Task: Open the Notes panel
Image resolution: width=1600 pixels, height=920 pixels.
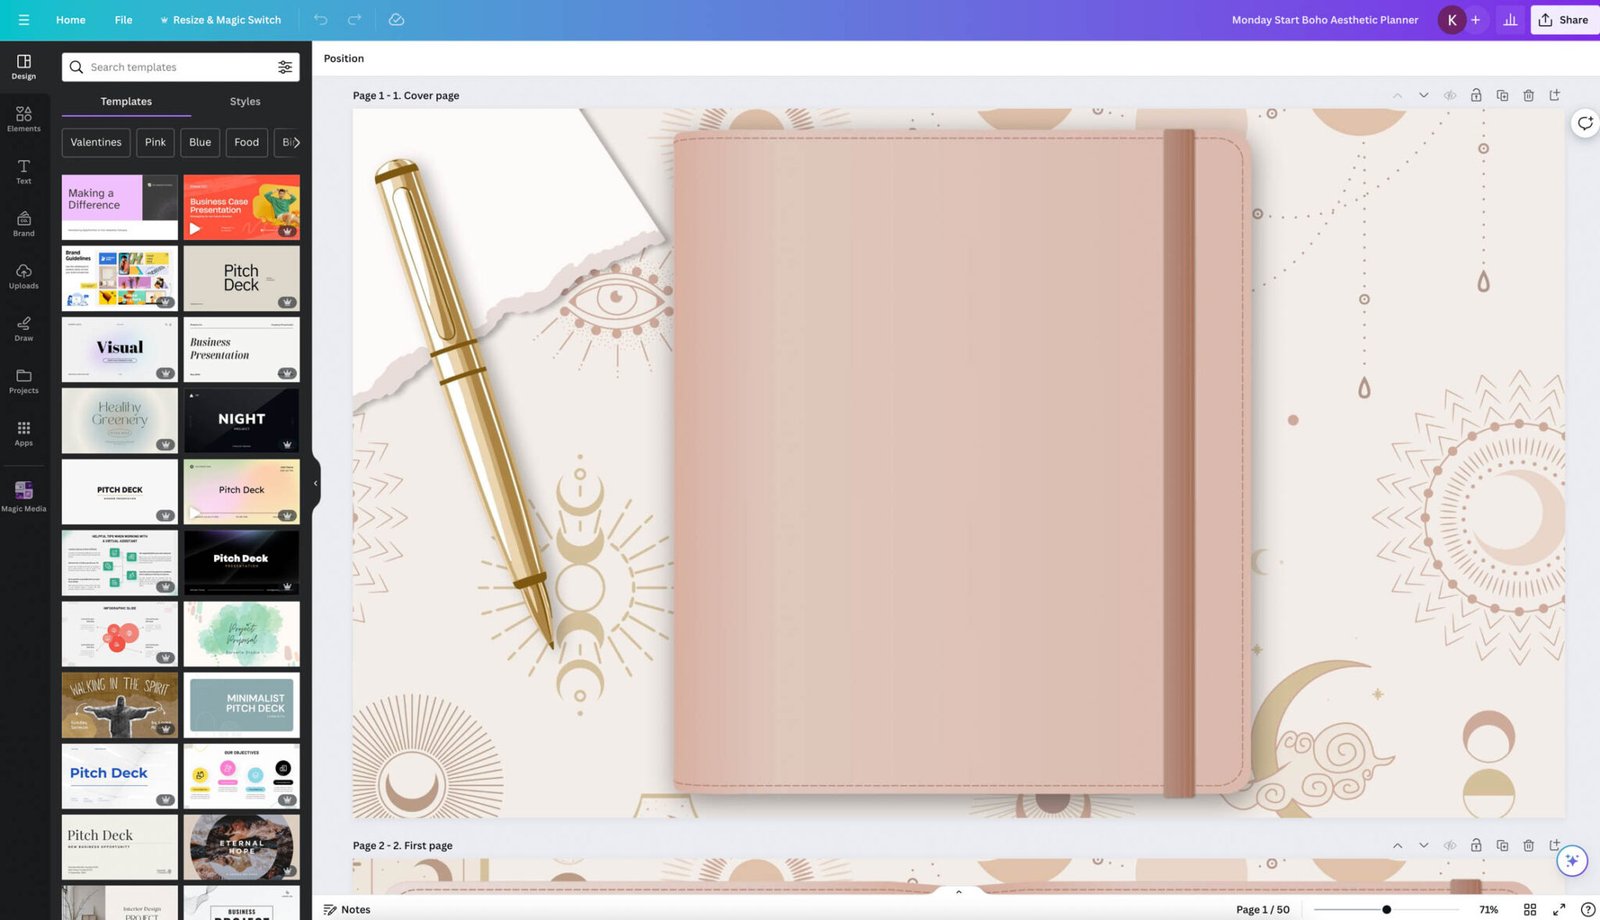Action: pyautogui.click(x=347, y=909)
